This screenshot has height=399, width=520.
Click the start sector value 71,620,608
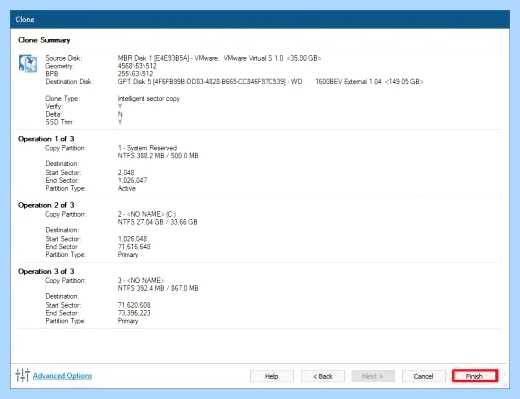click(x=134, y=305)
